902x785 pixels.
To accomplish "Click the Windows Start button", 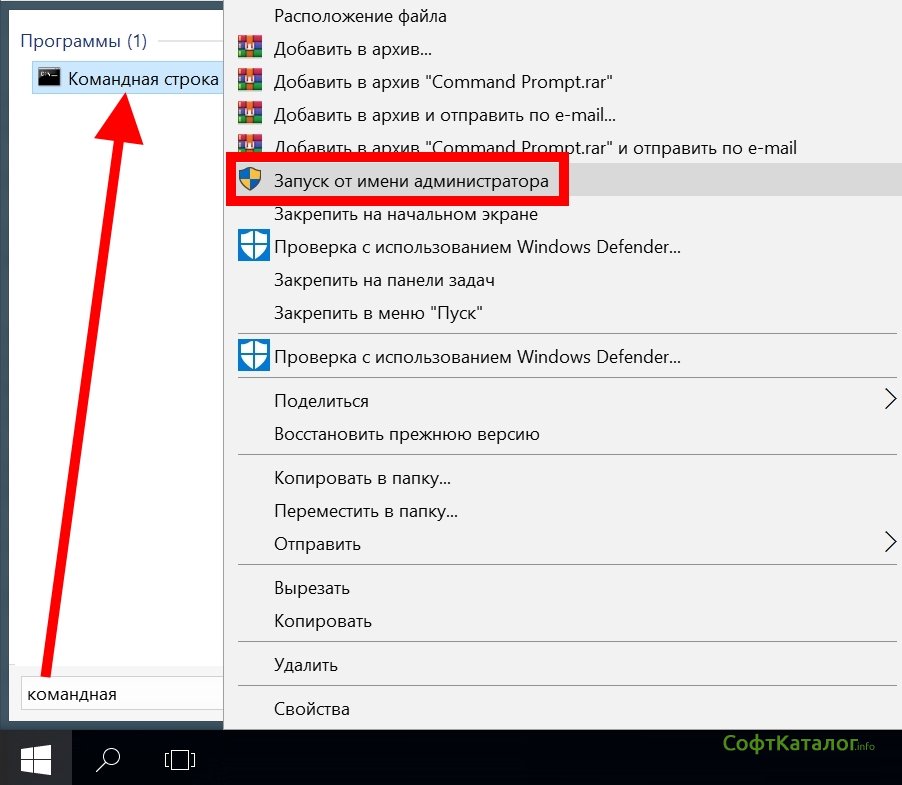I will click(36, 761).
